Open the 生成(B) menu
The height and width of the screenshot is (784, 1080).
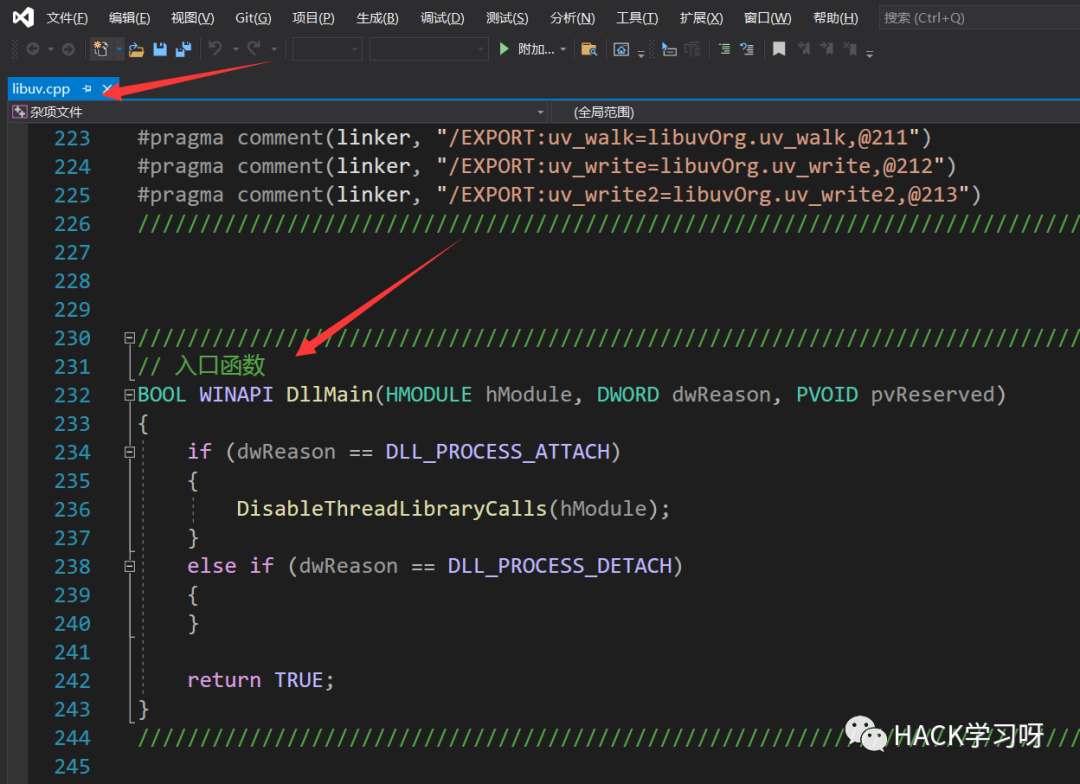[x=377, y=18]
